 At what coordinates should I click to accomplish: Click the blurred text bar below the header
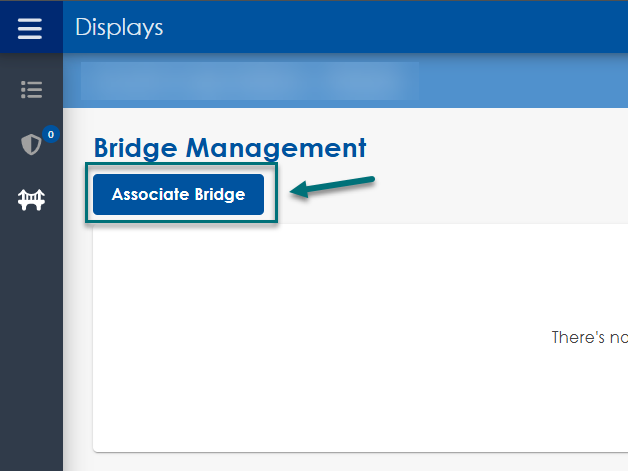[250, 80]
